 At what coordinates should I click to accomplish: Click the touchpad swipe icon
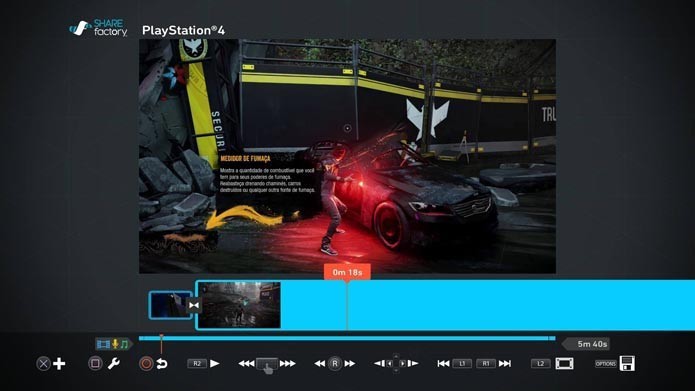tap(267, 365)
